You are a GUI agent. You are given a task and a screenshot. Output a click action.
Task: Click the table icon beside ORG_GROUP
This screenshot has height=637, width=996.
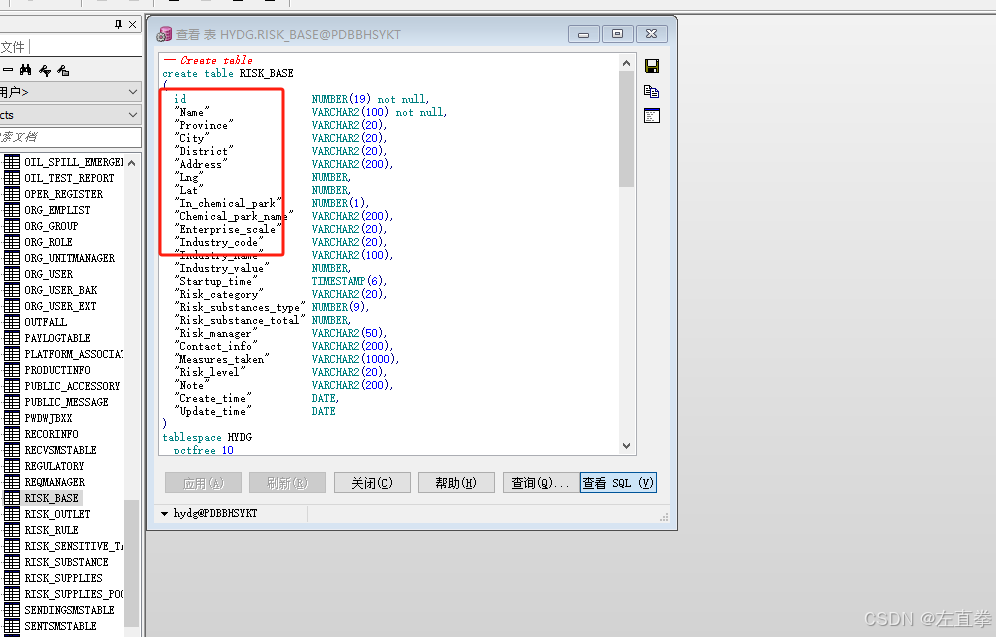12,225
